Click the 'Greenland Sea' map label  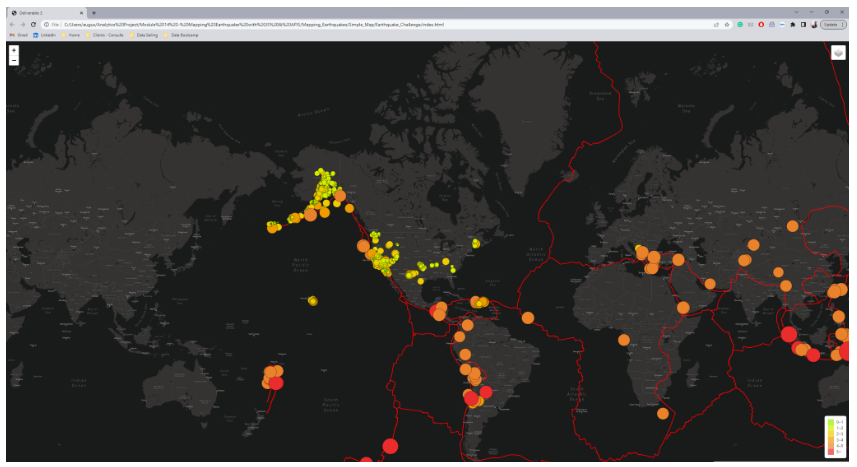(600, 96)
